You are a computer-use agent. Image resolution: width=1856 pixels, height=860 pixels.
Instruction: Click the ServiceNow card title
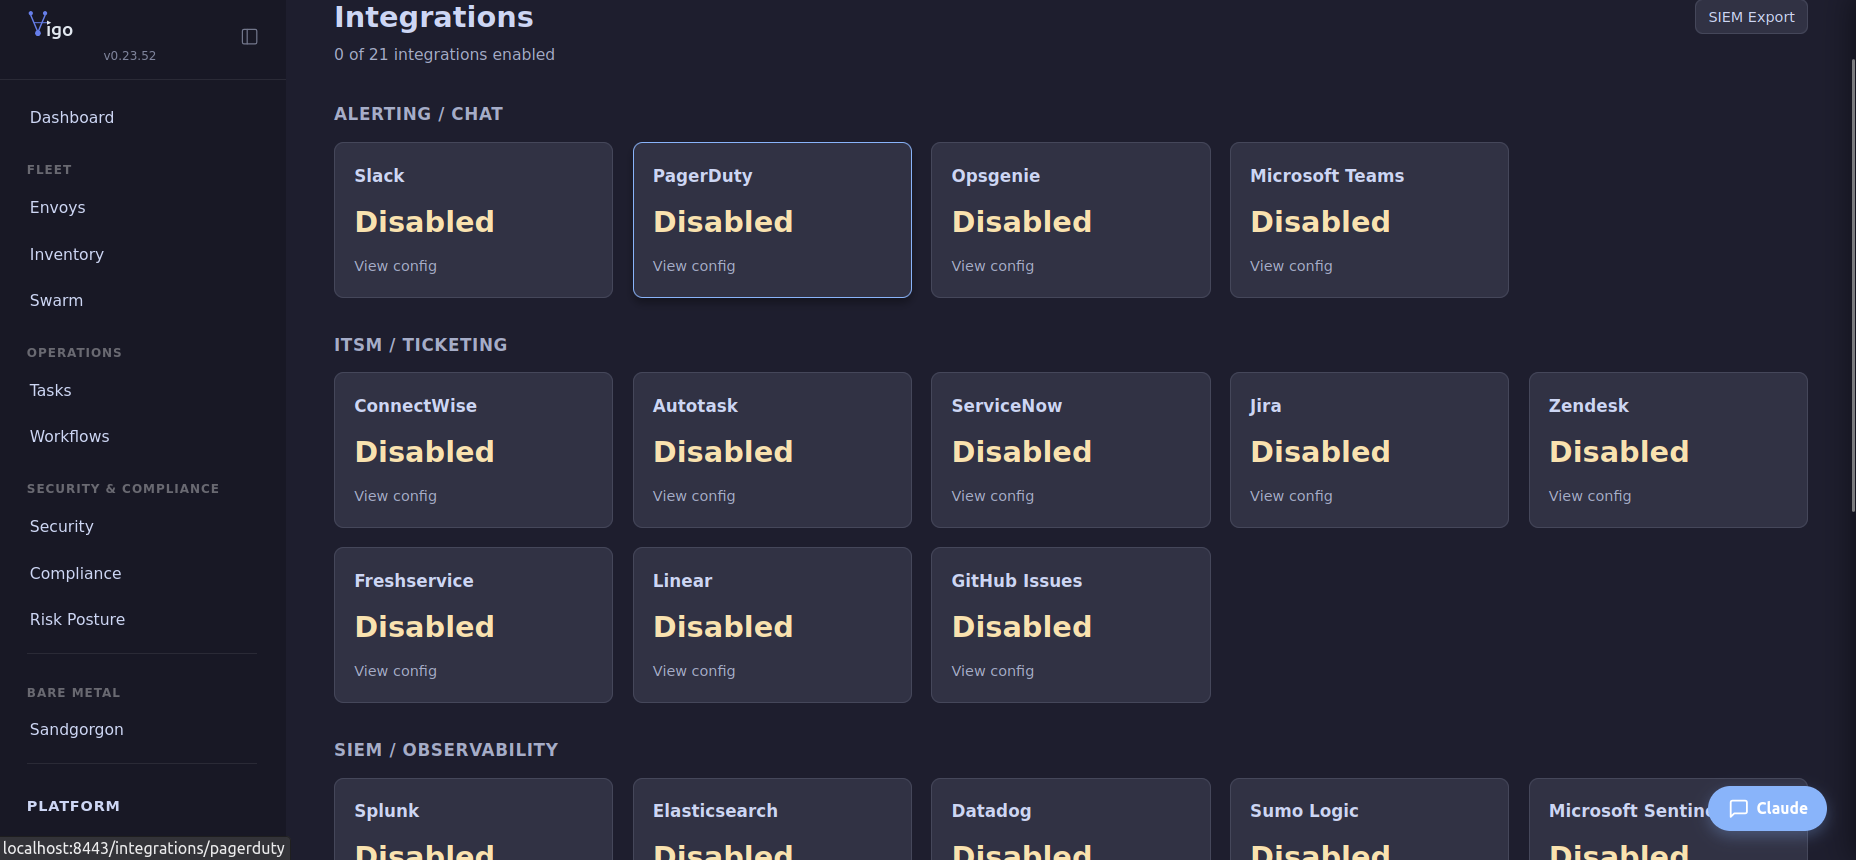click(1007, 406)
